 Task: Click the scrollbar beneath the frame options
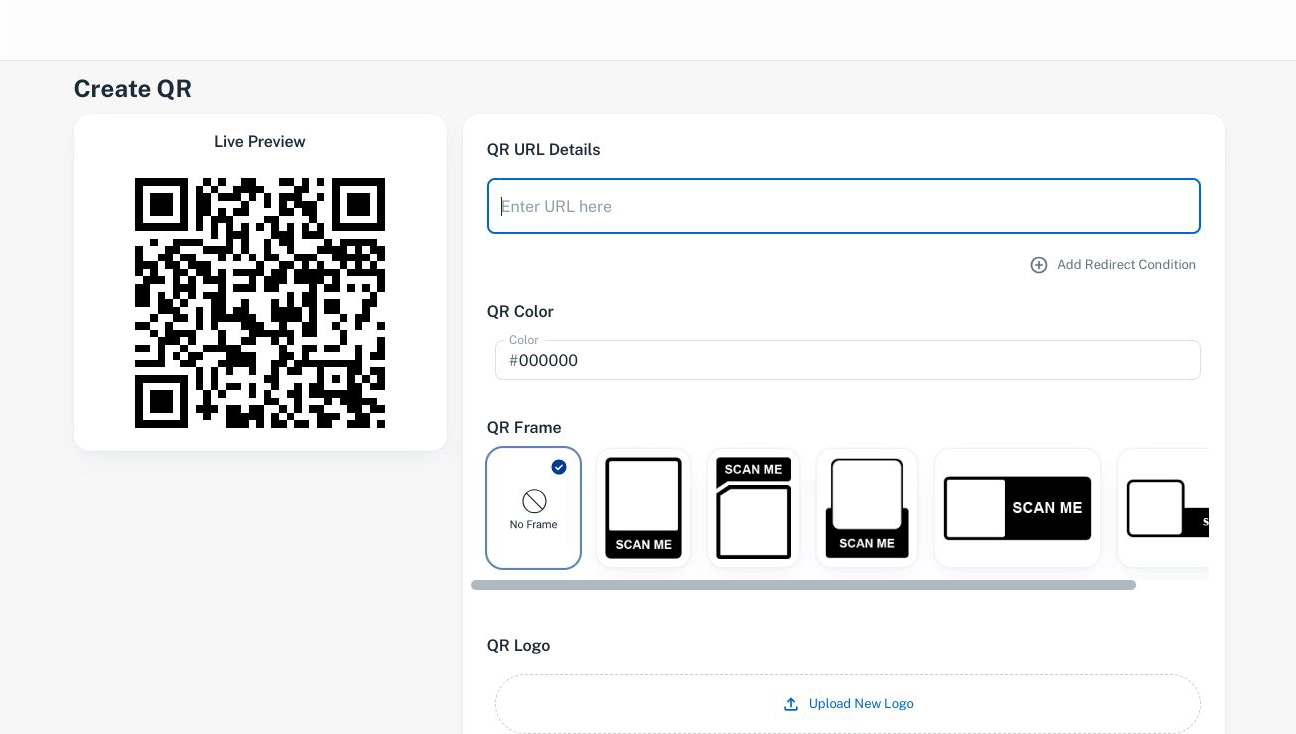pos(803,585)
